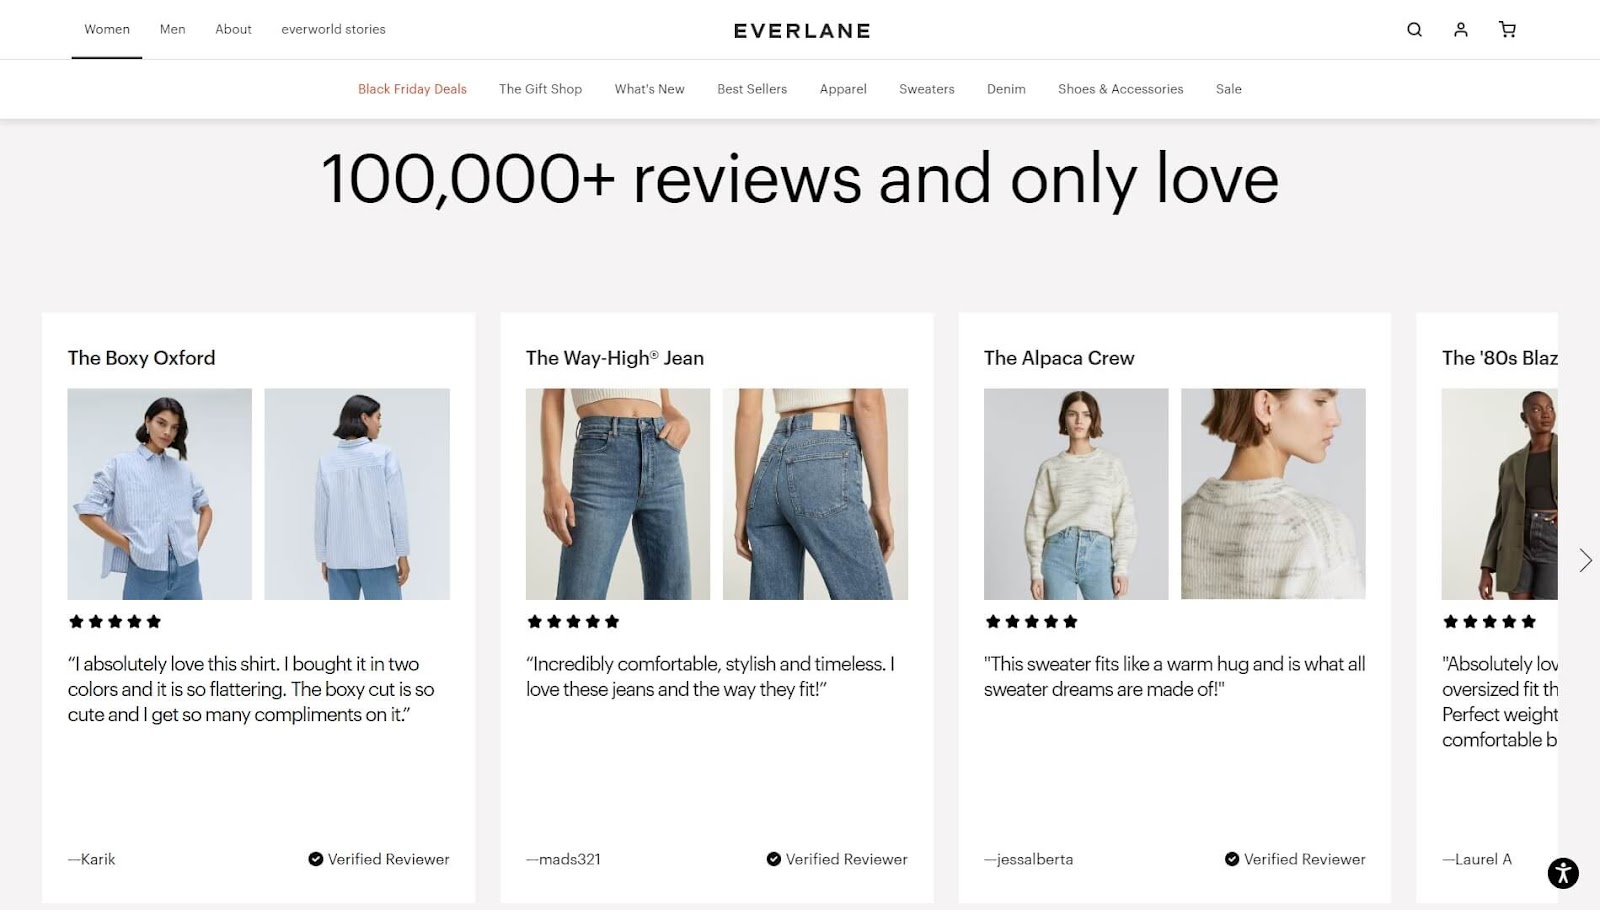Click jessalberta's Verified Reviewer checkmark badge
This screenshot has height=910, width=1600.
(1232, 859)
